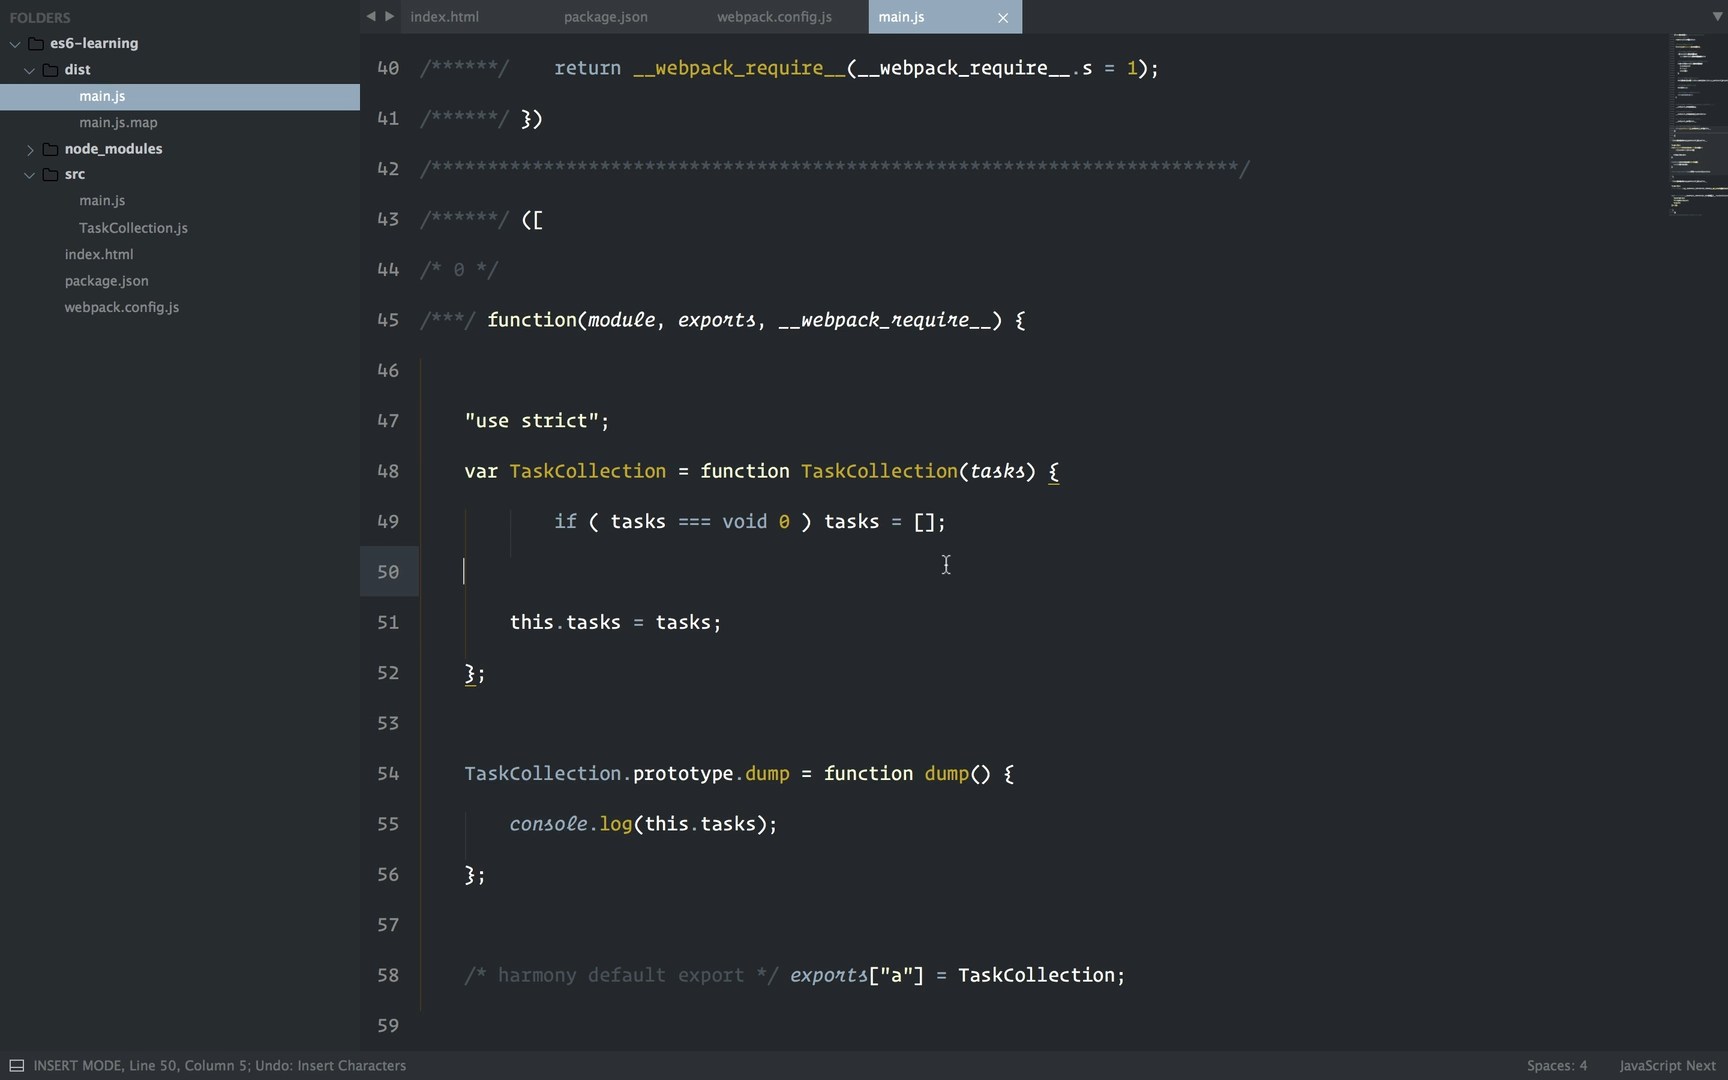This screenshot has height=1080, width=1728.
Task: Click the /* 0 */ comment on line 44
Action: click(459, 270)
